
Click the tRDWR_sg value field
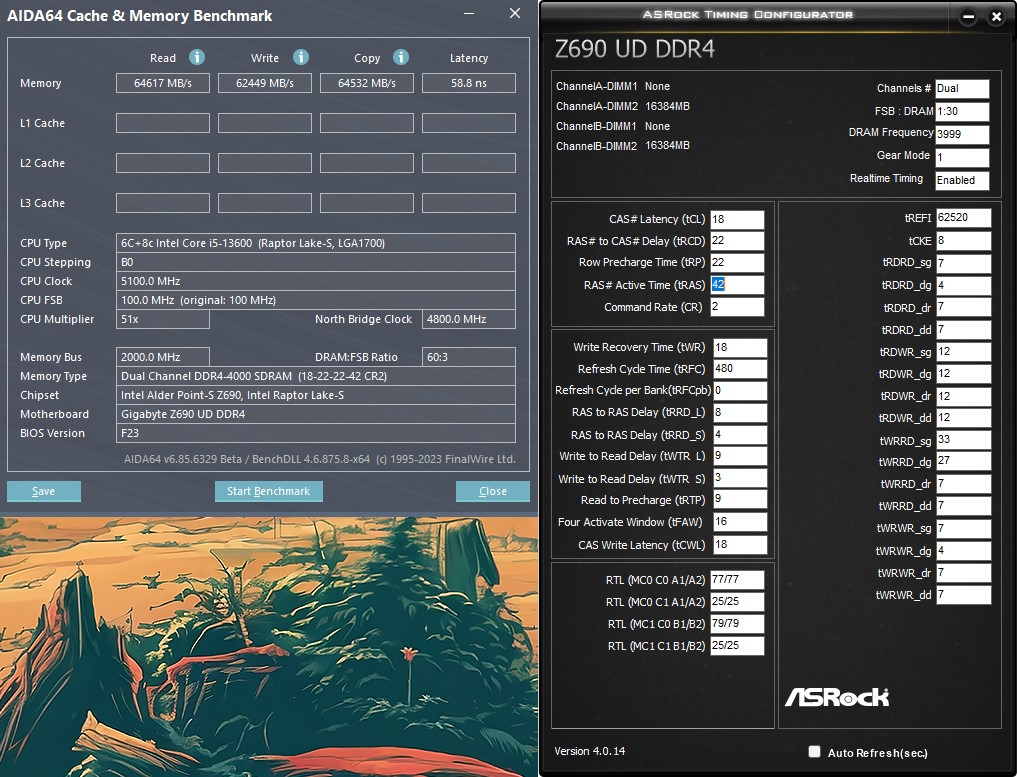(x=963, y=352)
